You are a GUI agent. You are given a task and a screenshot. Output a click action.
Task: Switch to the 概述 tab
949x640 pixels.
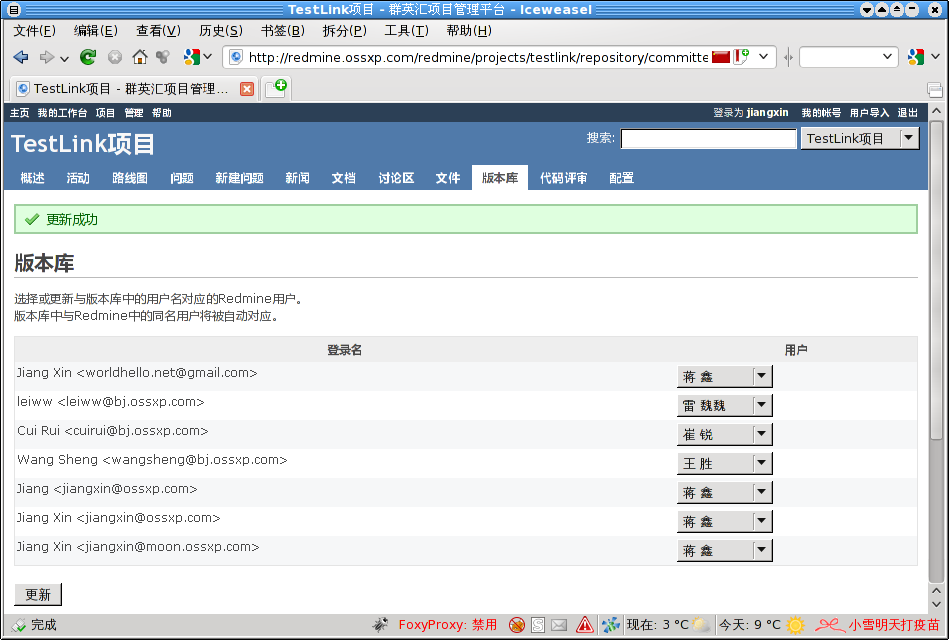(33, 178)
